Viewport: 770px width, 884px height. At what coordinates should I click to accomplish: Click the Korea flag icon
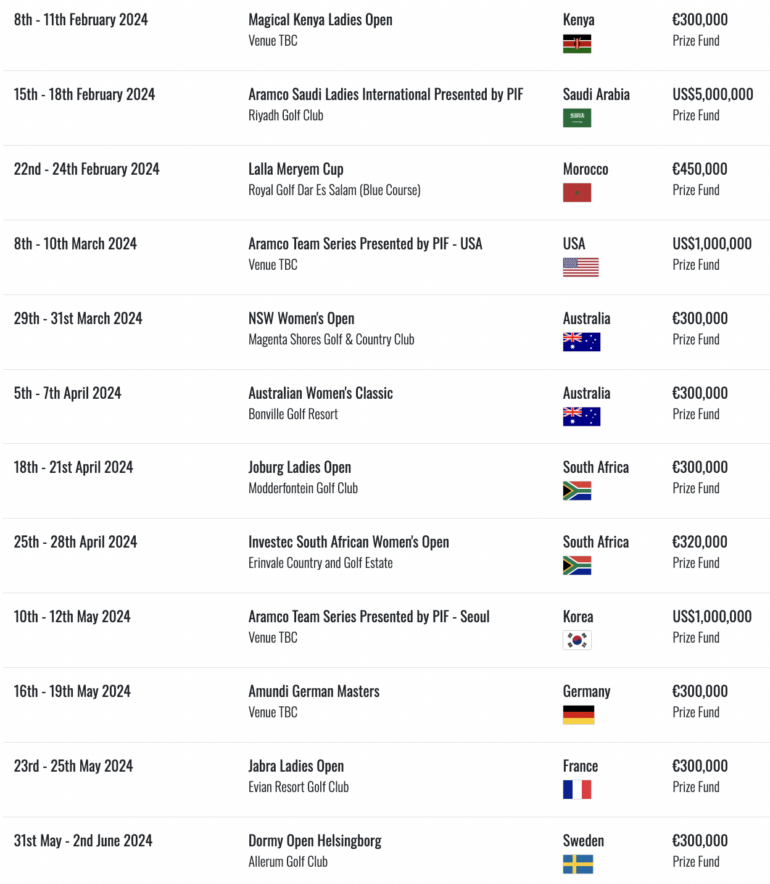(x=577, y=640)
